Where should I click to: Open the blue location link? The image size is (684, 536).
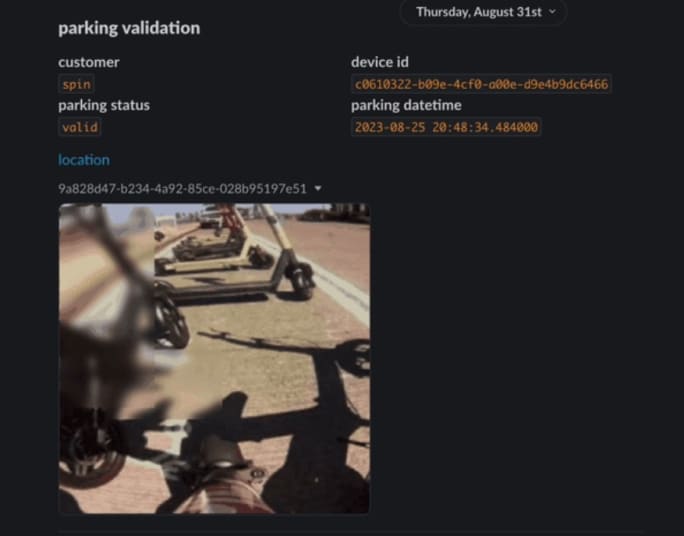tap(84, 160)
